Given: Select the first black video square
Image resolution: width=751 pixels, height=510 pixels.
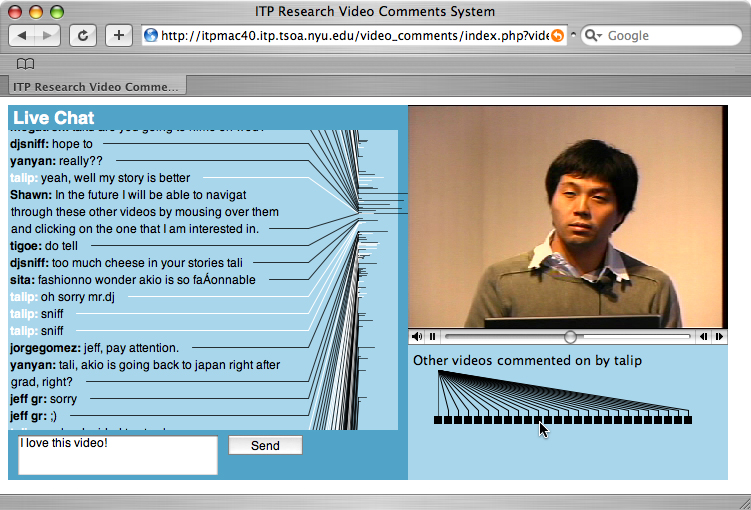Looking at the screenshot, I should coord(438,420).
